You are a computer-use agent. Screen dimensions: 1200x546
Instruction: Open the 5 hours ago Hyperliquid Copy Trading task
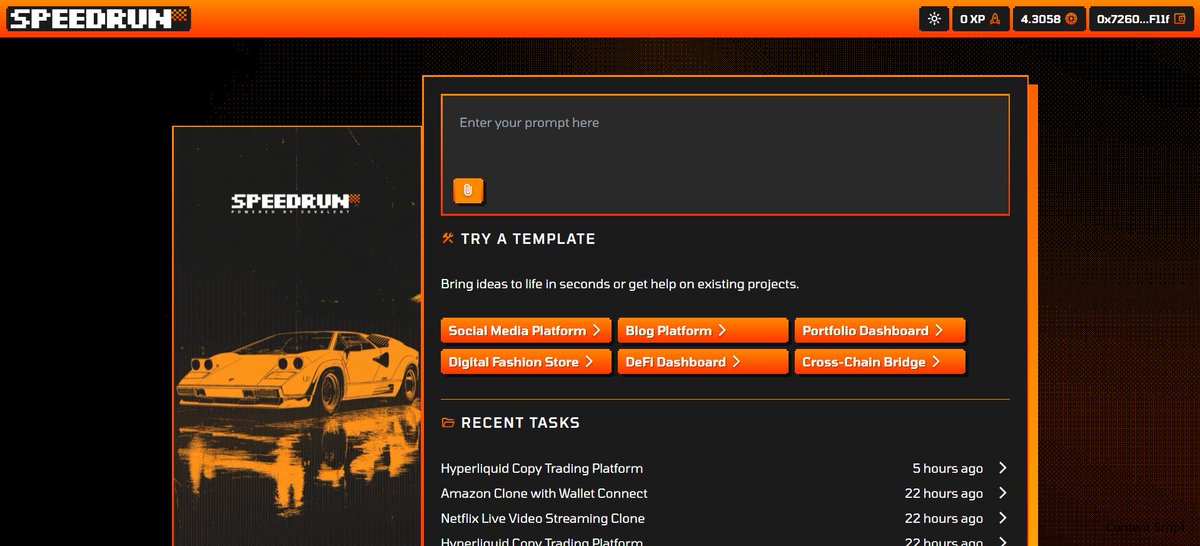click(725, 468)
